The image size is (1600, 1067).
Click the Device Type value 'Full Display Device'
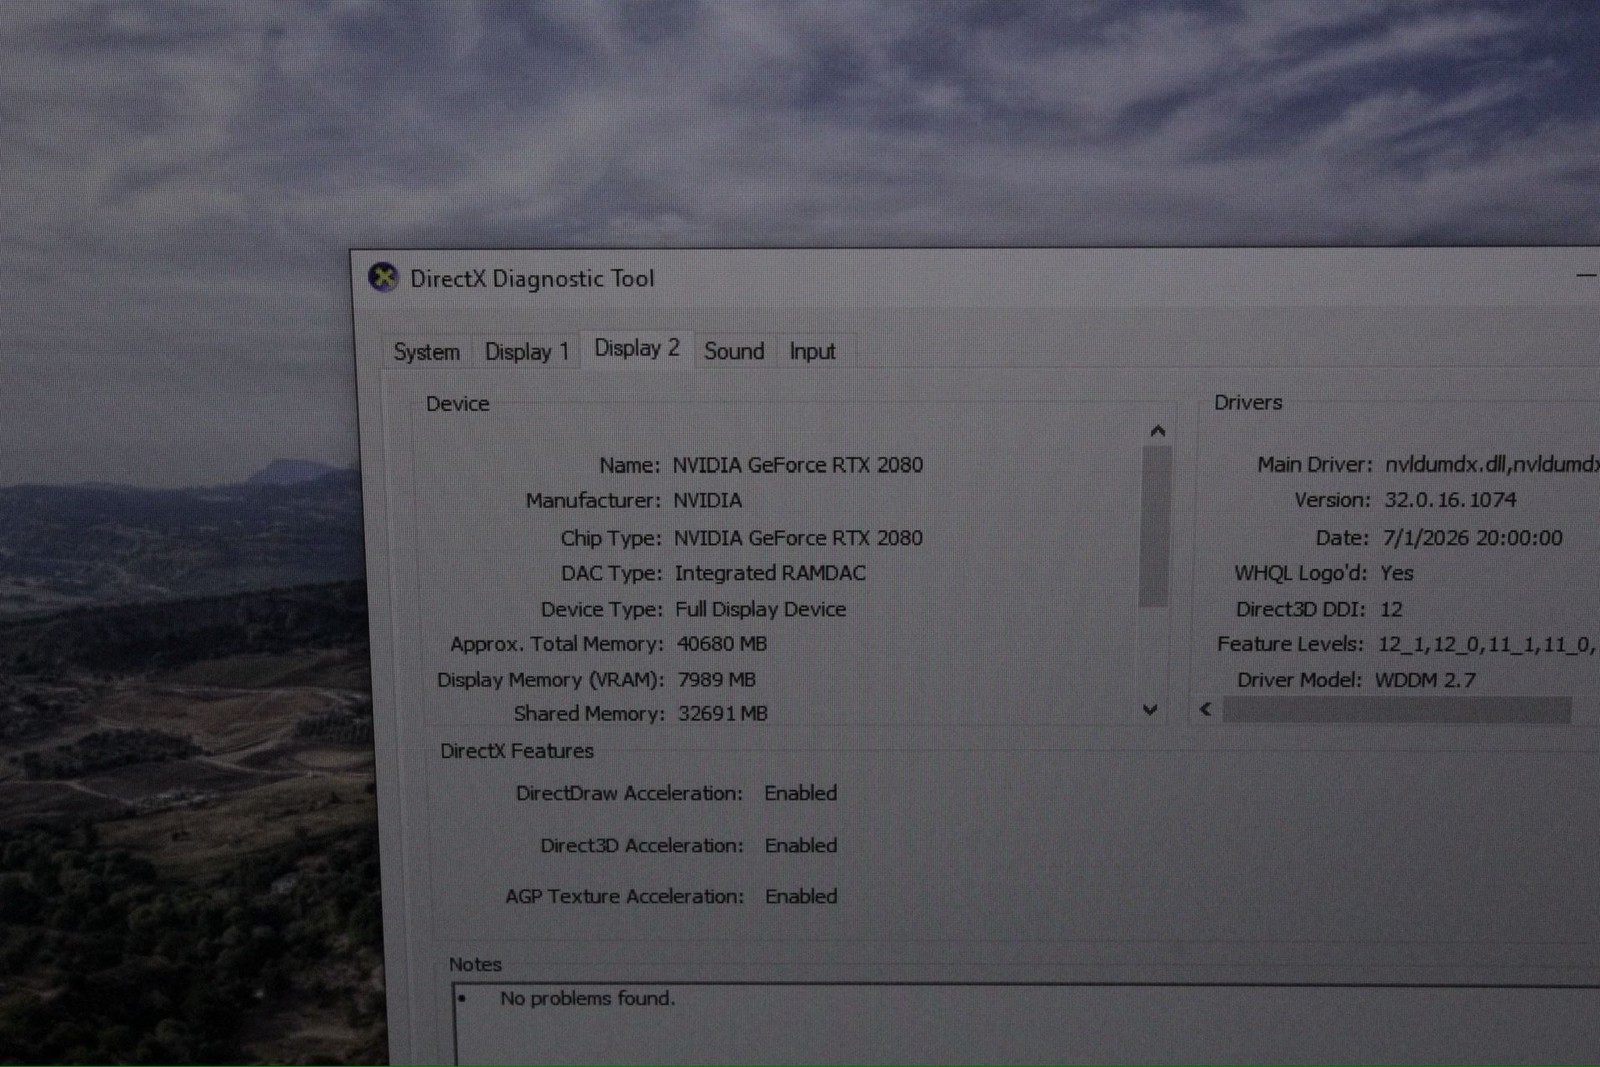(761, 609)
